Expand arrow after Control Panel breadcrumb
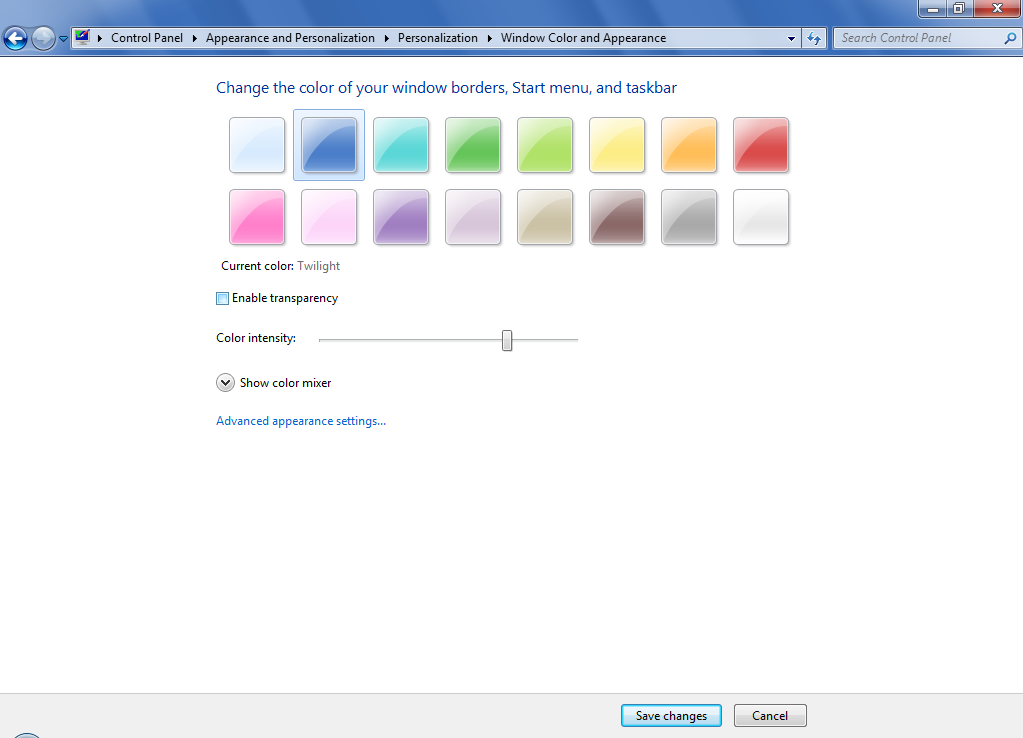 (x=194, y=38)
